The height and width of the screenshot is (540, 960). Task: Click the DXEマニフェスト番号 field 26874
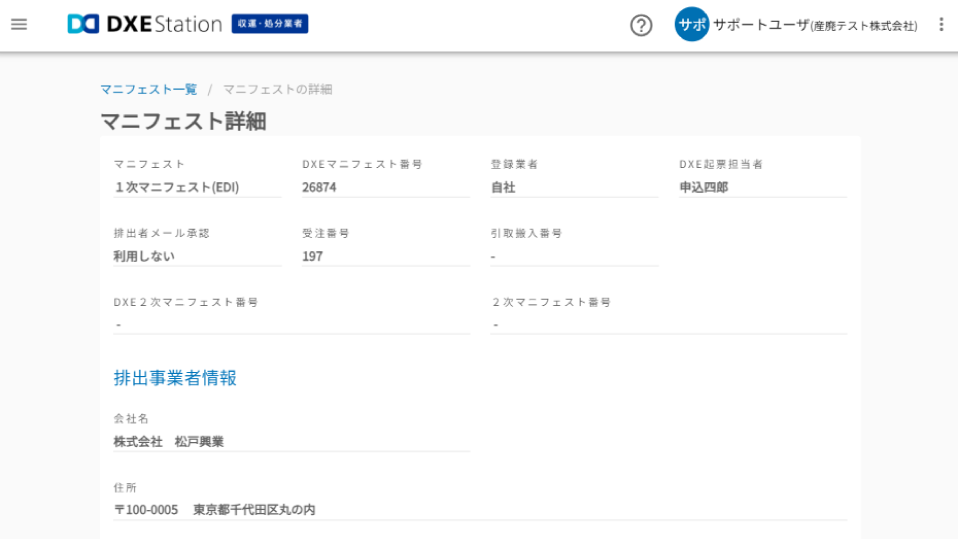pyautogui.click(x=385, y=187)
